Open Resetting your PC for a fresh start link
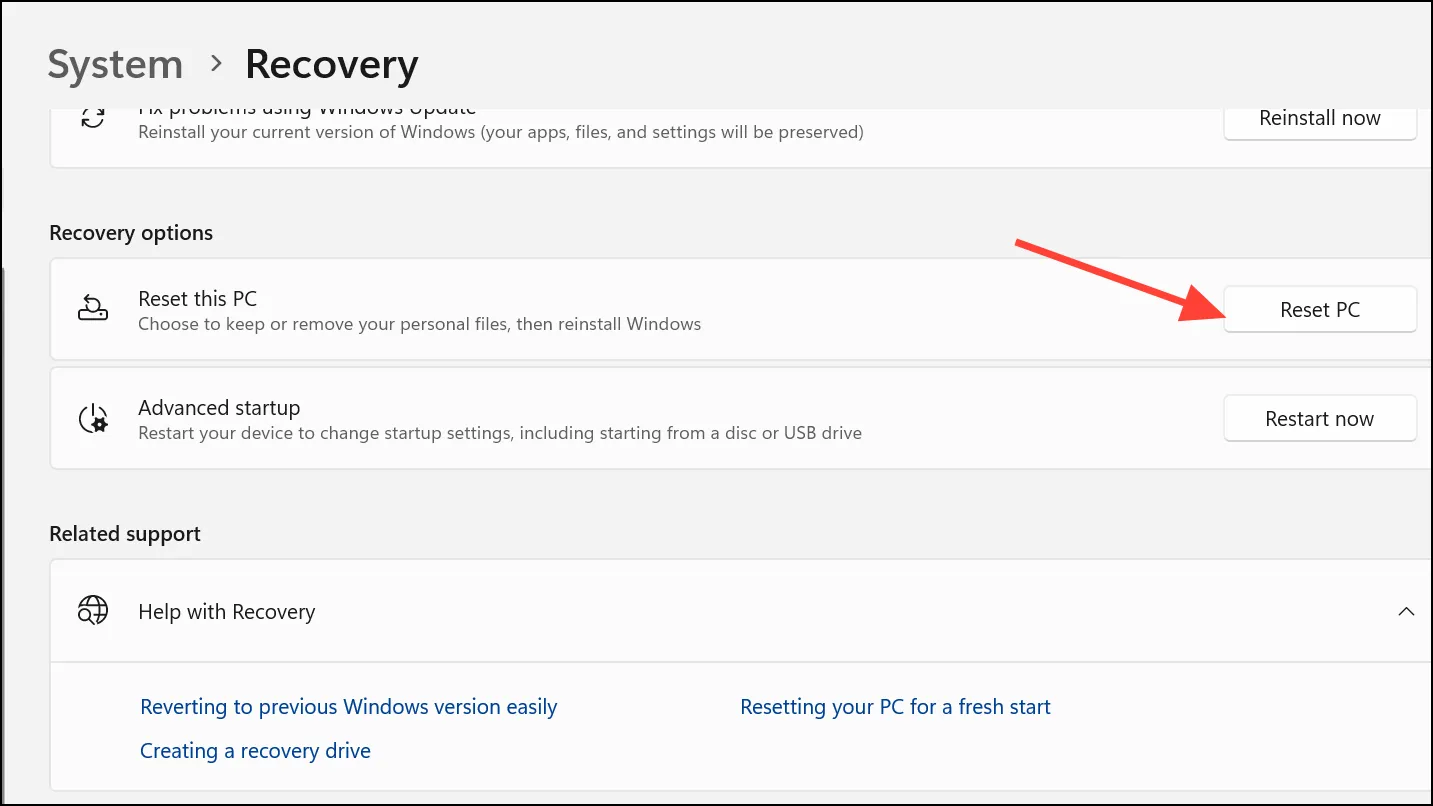This screenshot has width=1433, height=806. pos(895,707)
